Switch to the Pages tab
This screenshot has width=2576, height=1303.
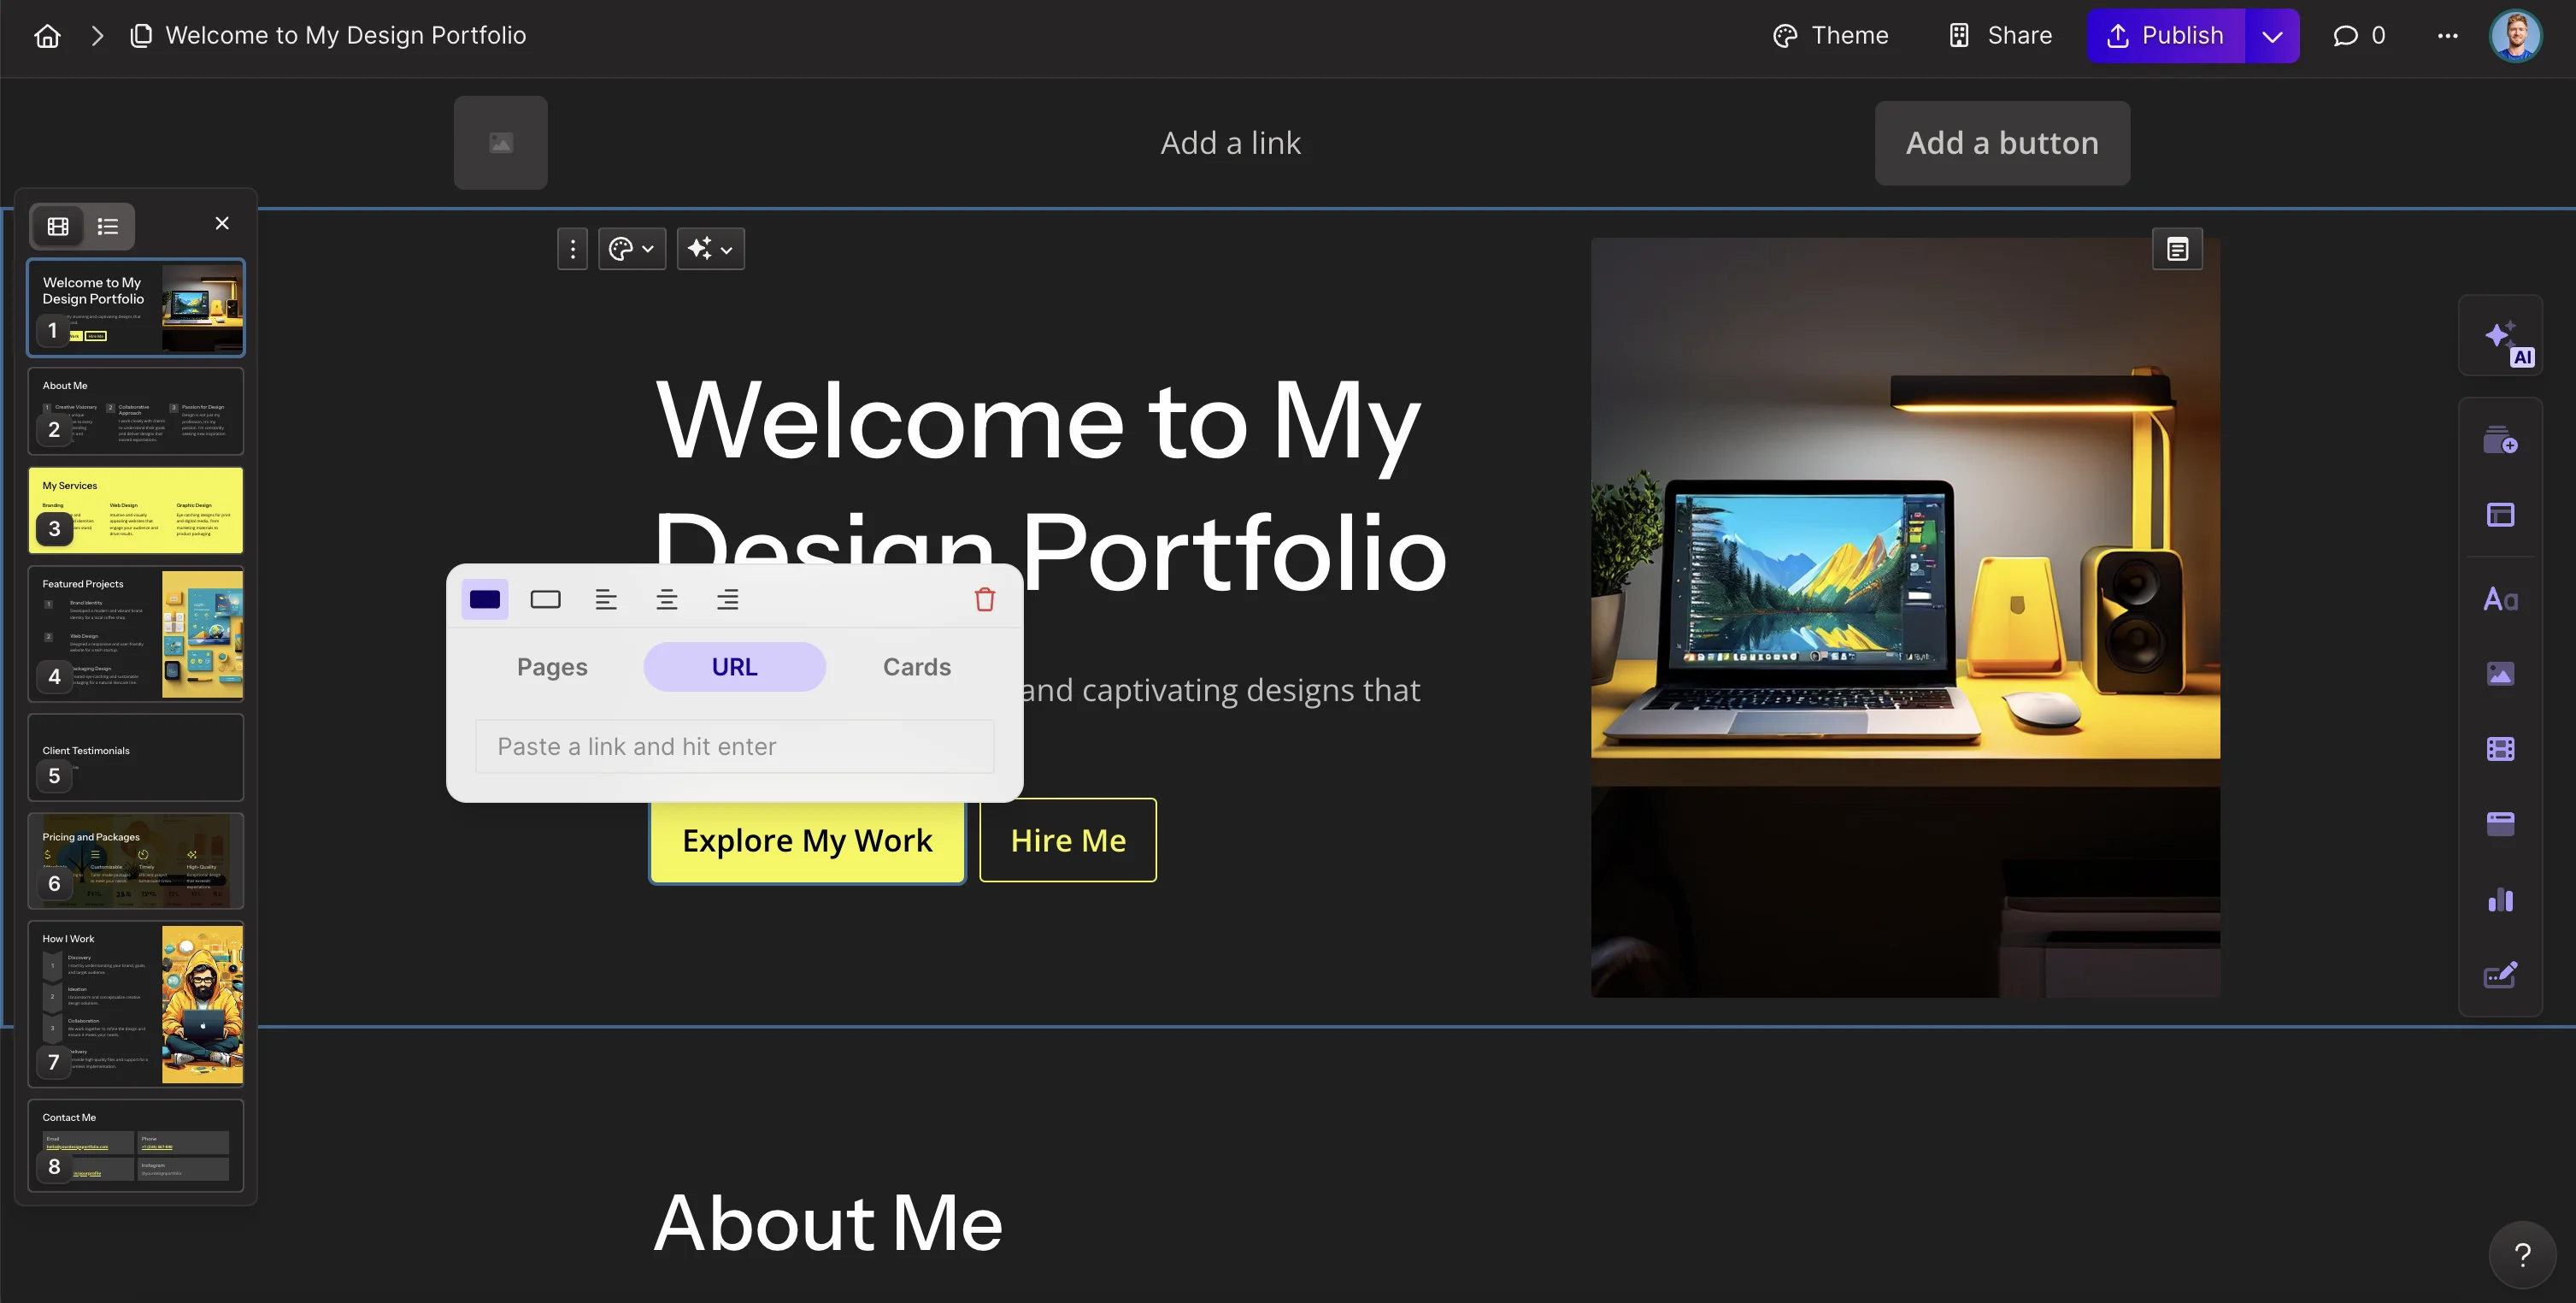552,667
